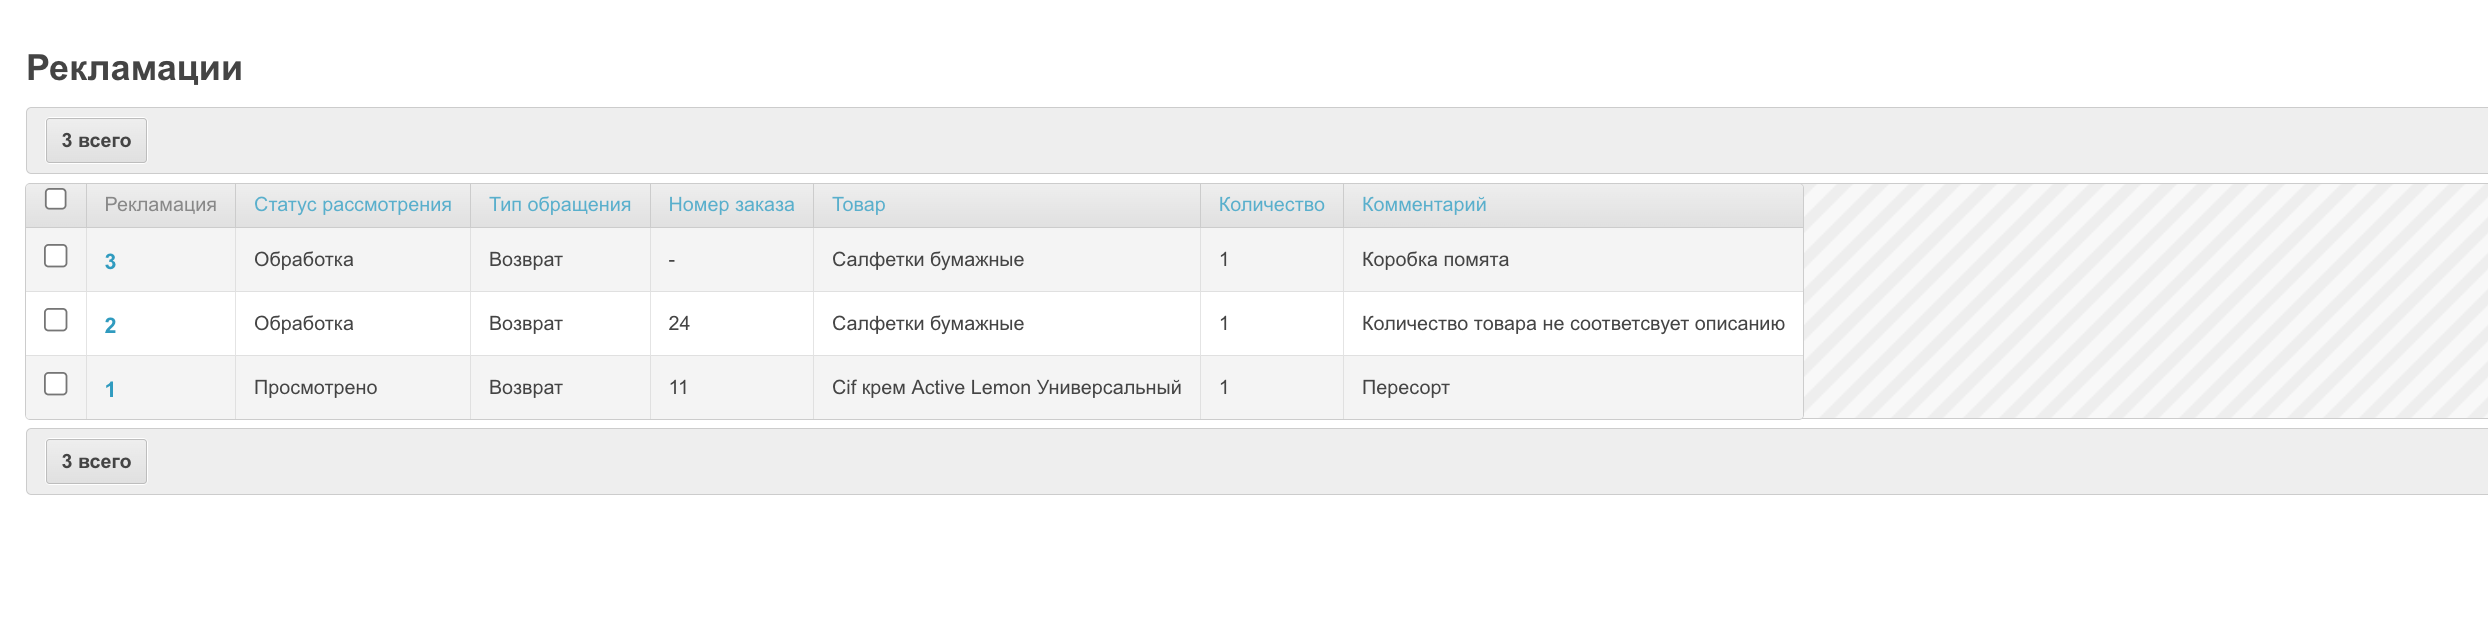Click the 'Пересорт' comment cell

click(x=1405, y=388)
